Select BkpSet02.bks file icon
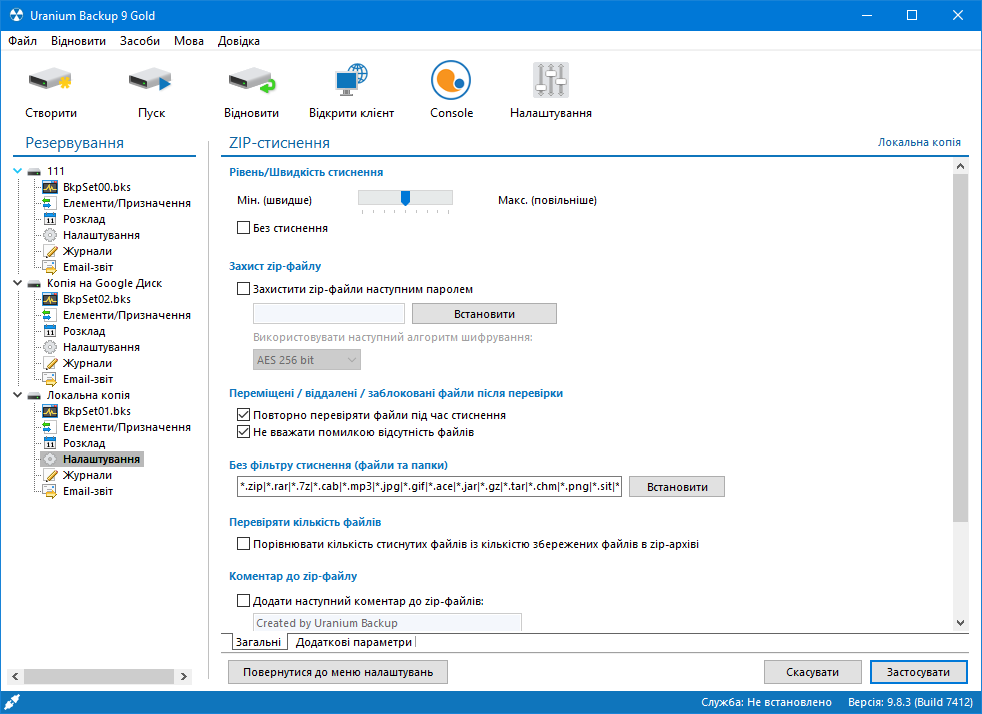 coord(50,299)
